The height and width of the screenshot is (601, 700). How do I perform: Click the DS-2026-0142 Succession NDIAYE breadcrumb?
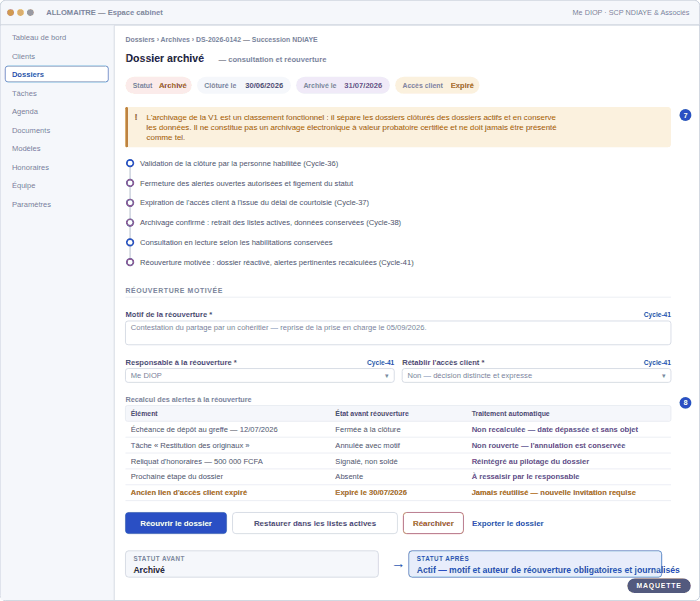257,40
